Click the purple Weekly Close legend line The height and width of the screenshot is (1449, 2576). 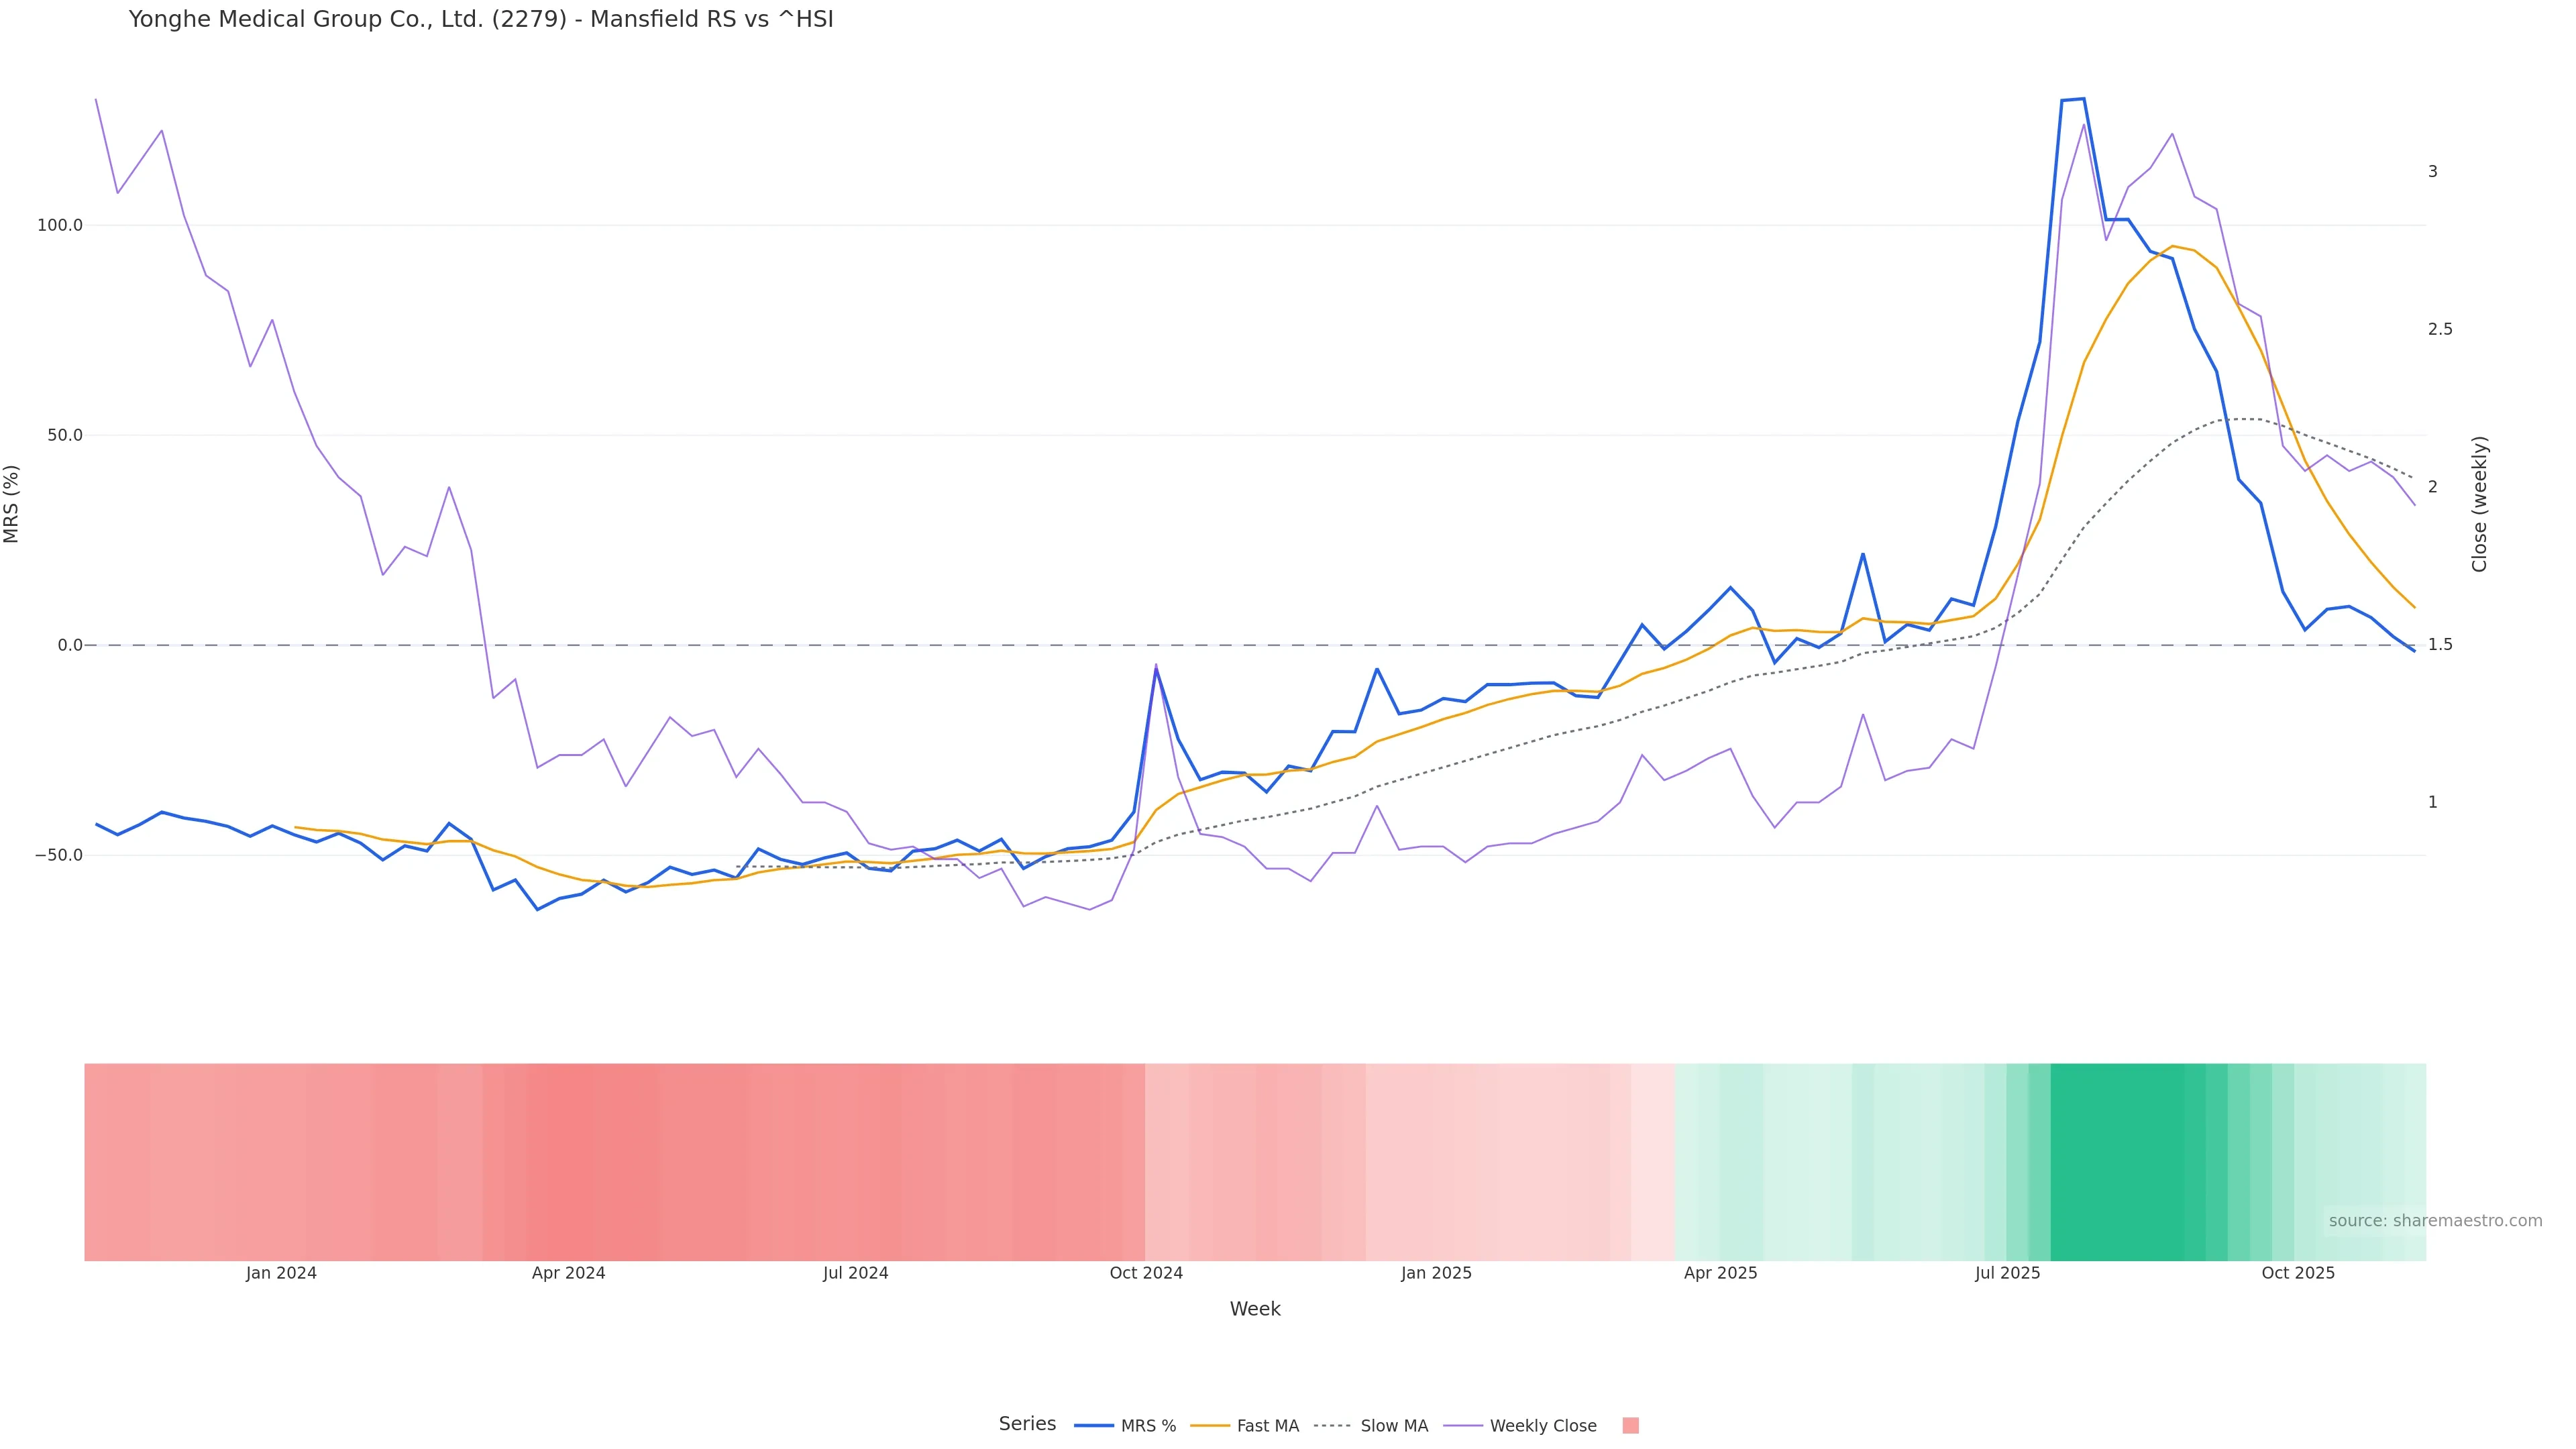(1463, 1426)
